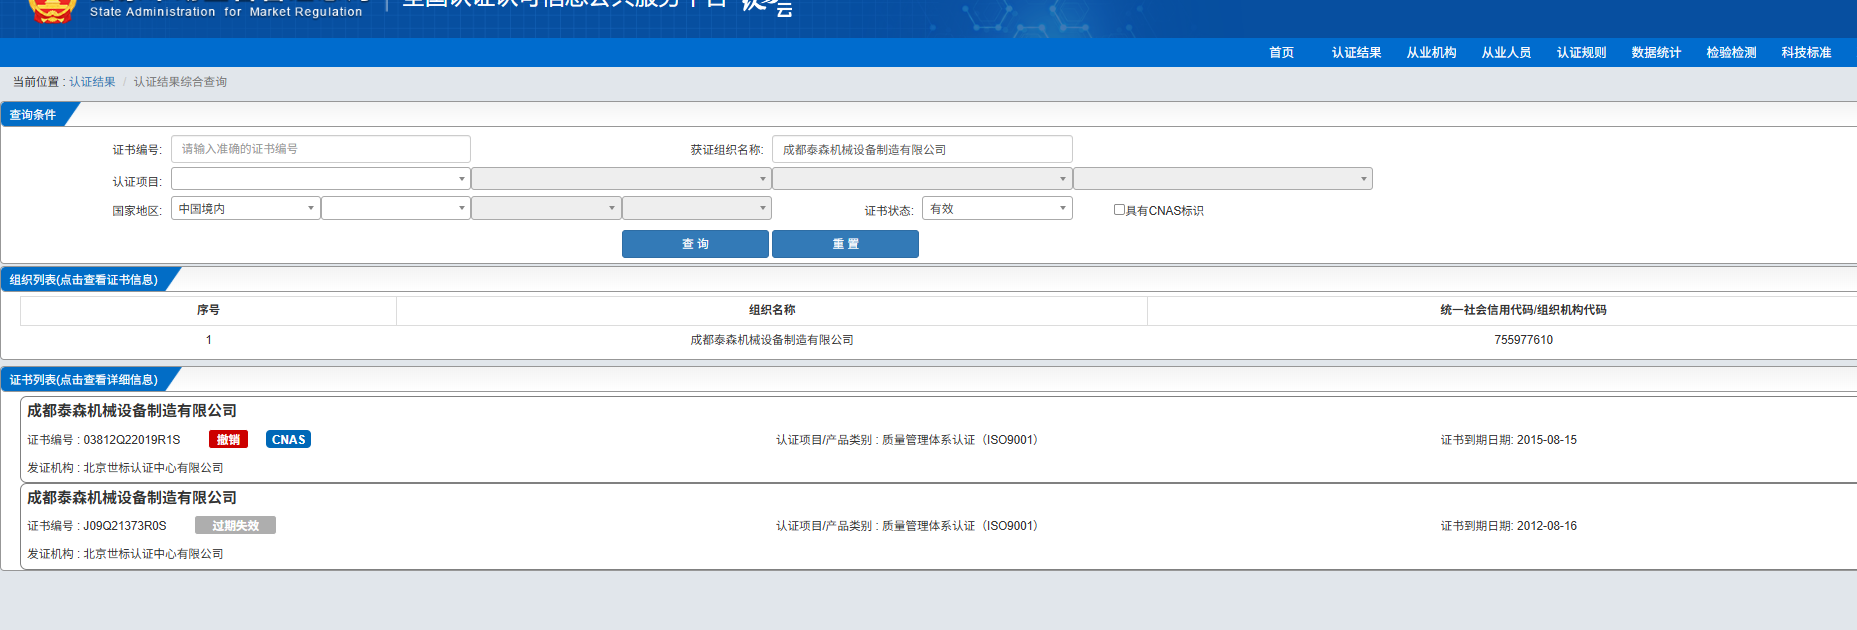
Task: Click the 组织列表 section header
Action: 84,280
